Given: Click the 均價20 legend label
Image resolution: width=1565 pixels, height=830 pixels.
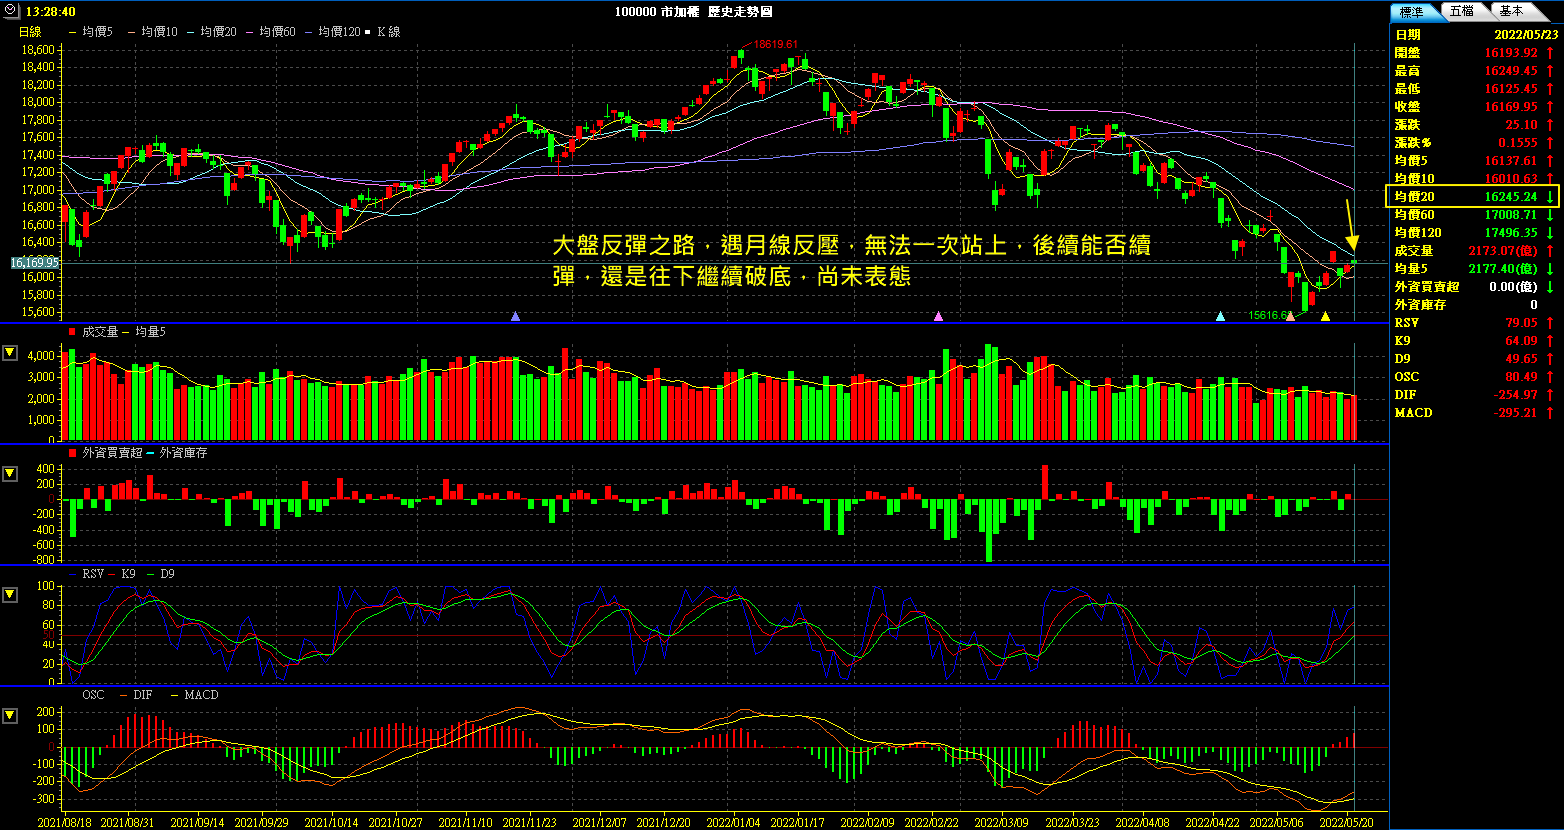Looking at the screenshot, I should pyautogui.click(x=218, y=32).
